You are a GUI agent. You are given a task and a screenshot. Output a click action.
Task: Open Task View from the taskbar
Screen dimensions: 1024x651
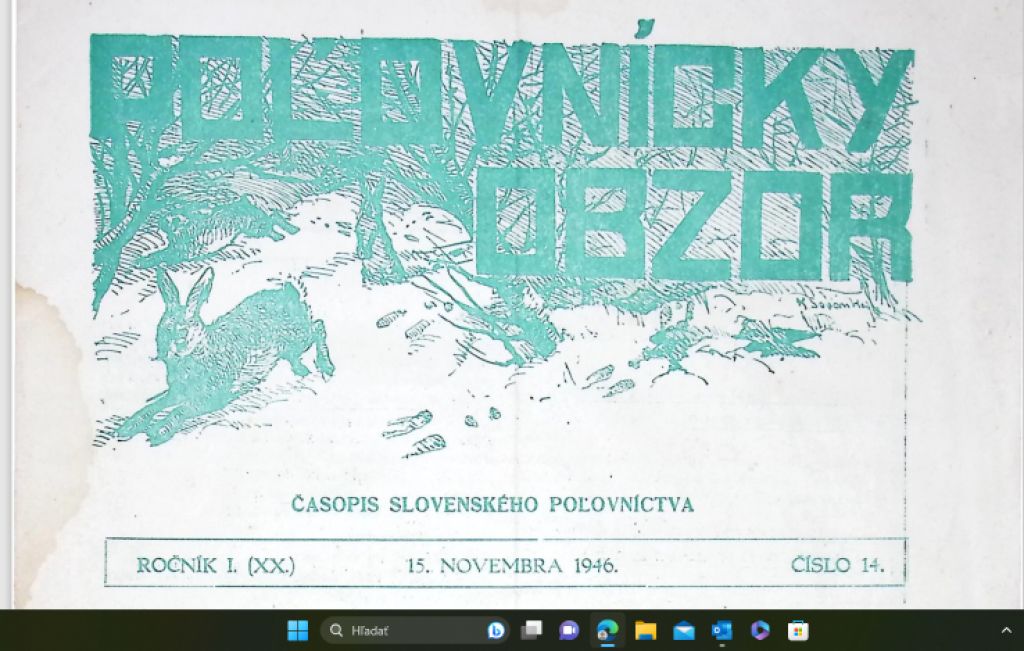(x=532, y=630)
